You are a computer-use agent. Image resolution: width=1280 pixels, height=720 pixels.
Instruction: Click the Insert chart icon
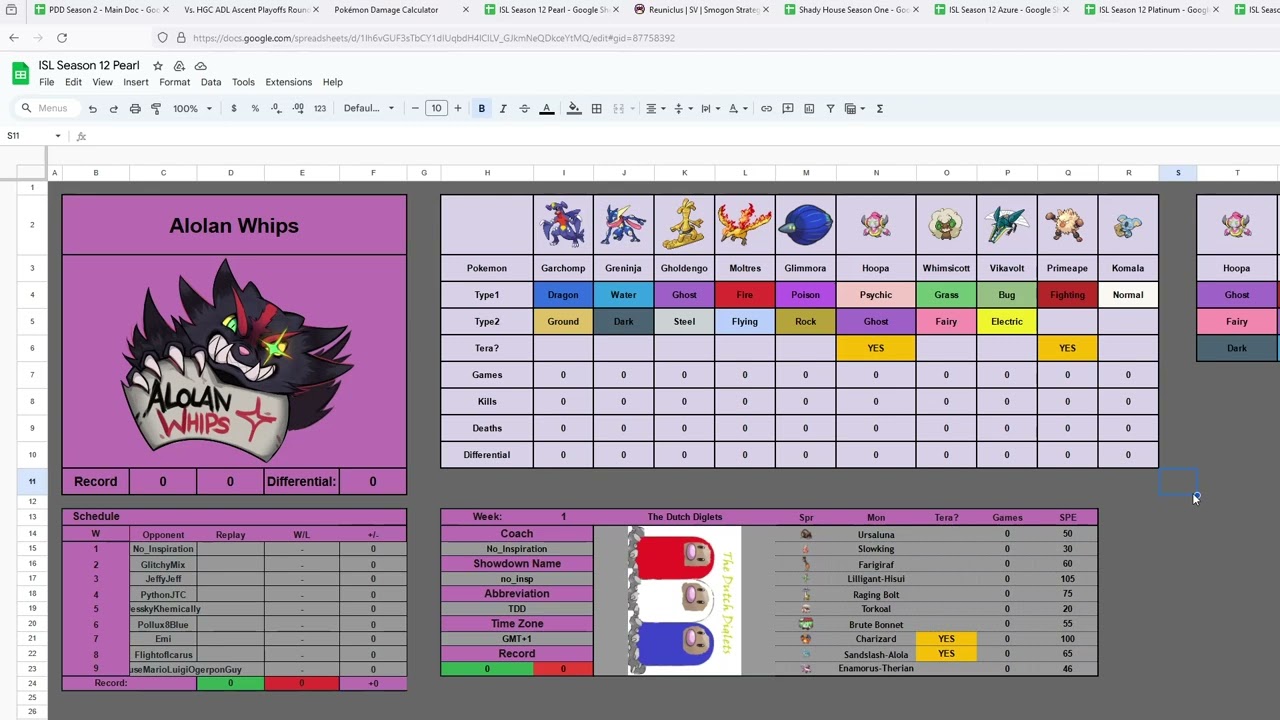point(809,108)
